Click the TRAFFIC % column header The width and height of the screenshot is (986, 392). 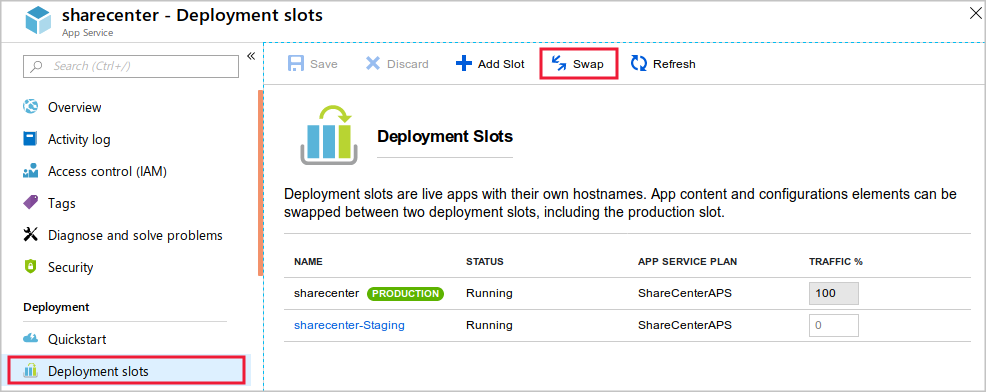click(835, 261)
